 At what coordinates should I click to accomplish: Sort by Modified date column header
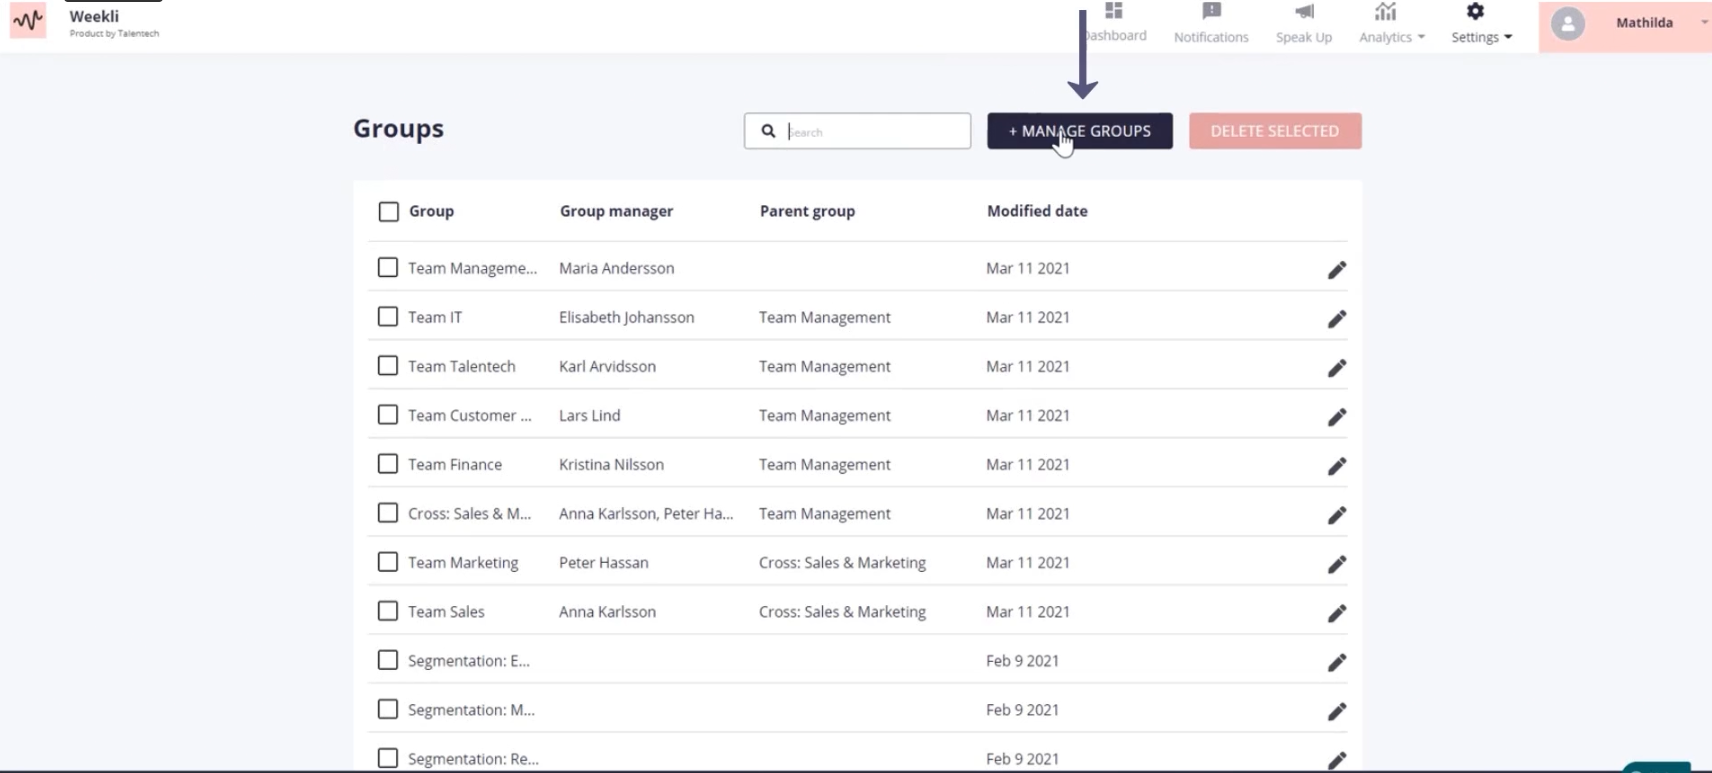[x=1037, y=211]
